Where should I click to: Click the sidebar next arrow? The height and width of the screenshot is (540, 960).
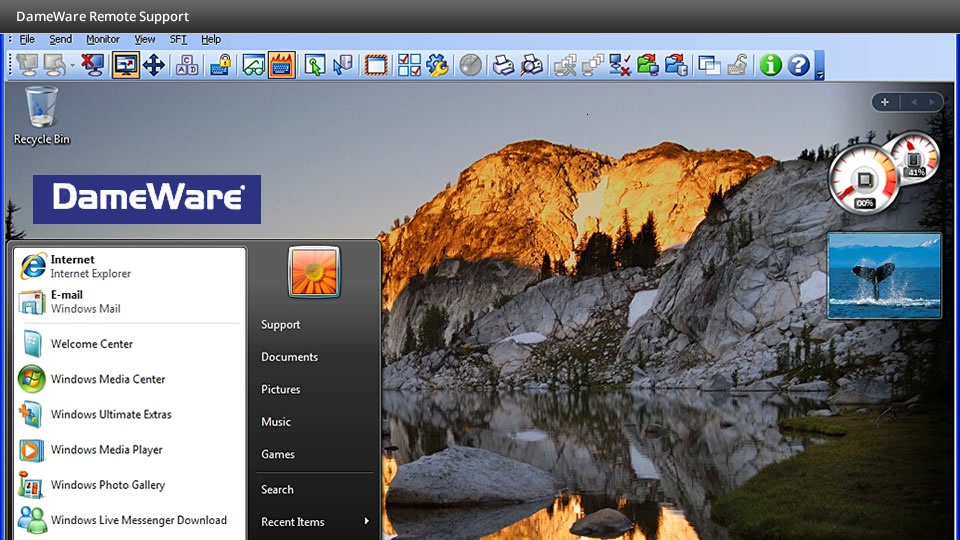coord(932,102)
